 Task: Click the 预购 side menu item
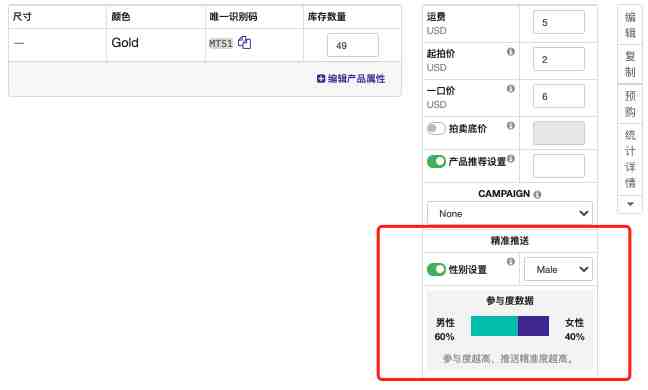[x=630, y=104]
